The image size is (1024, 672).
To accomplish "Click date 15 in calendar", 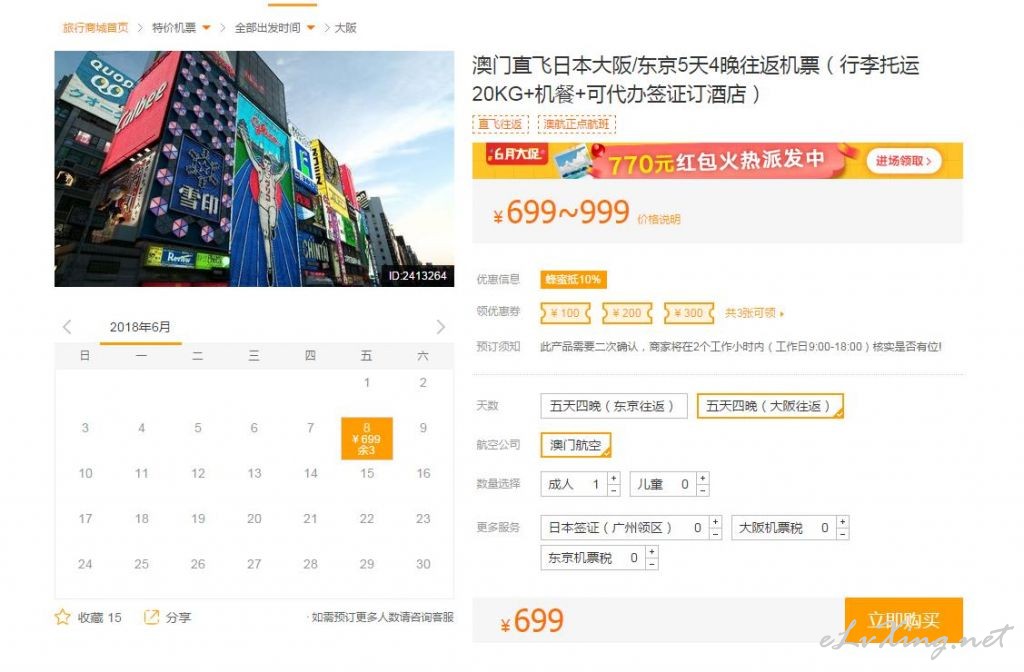I will pos(367,473).
